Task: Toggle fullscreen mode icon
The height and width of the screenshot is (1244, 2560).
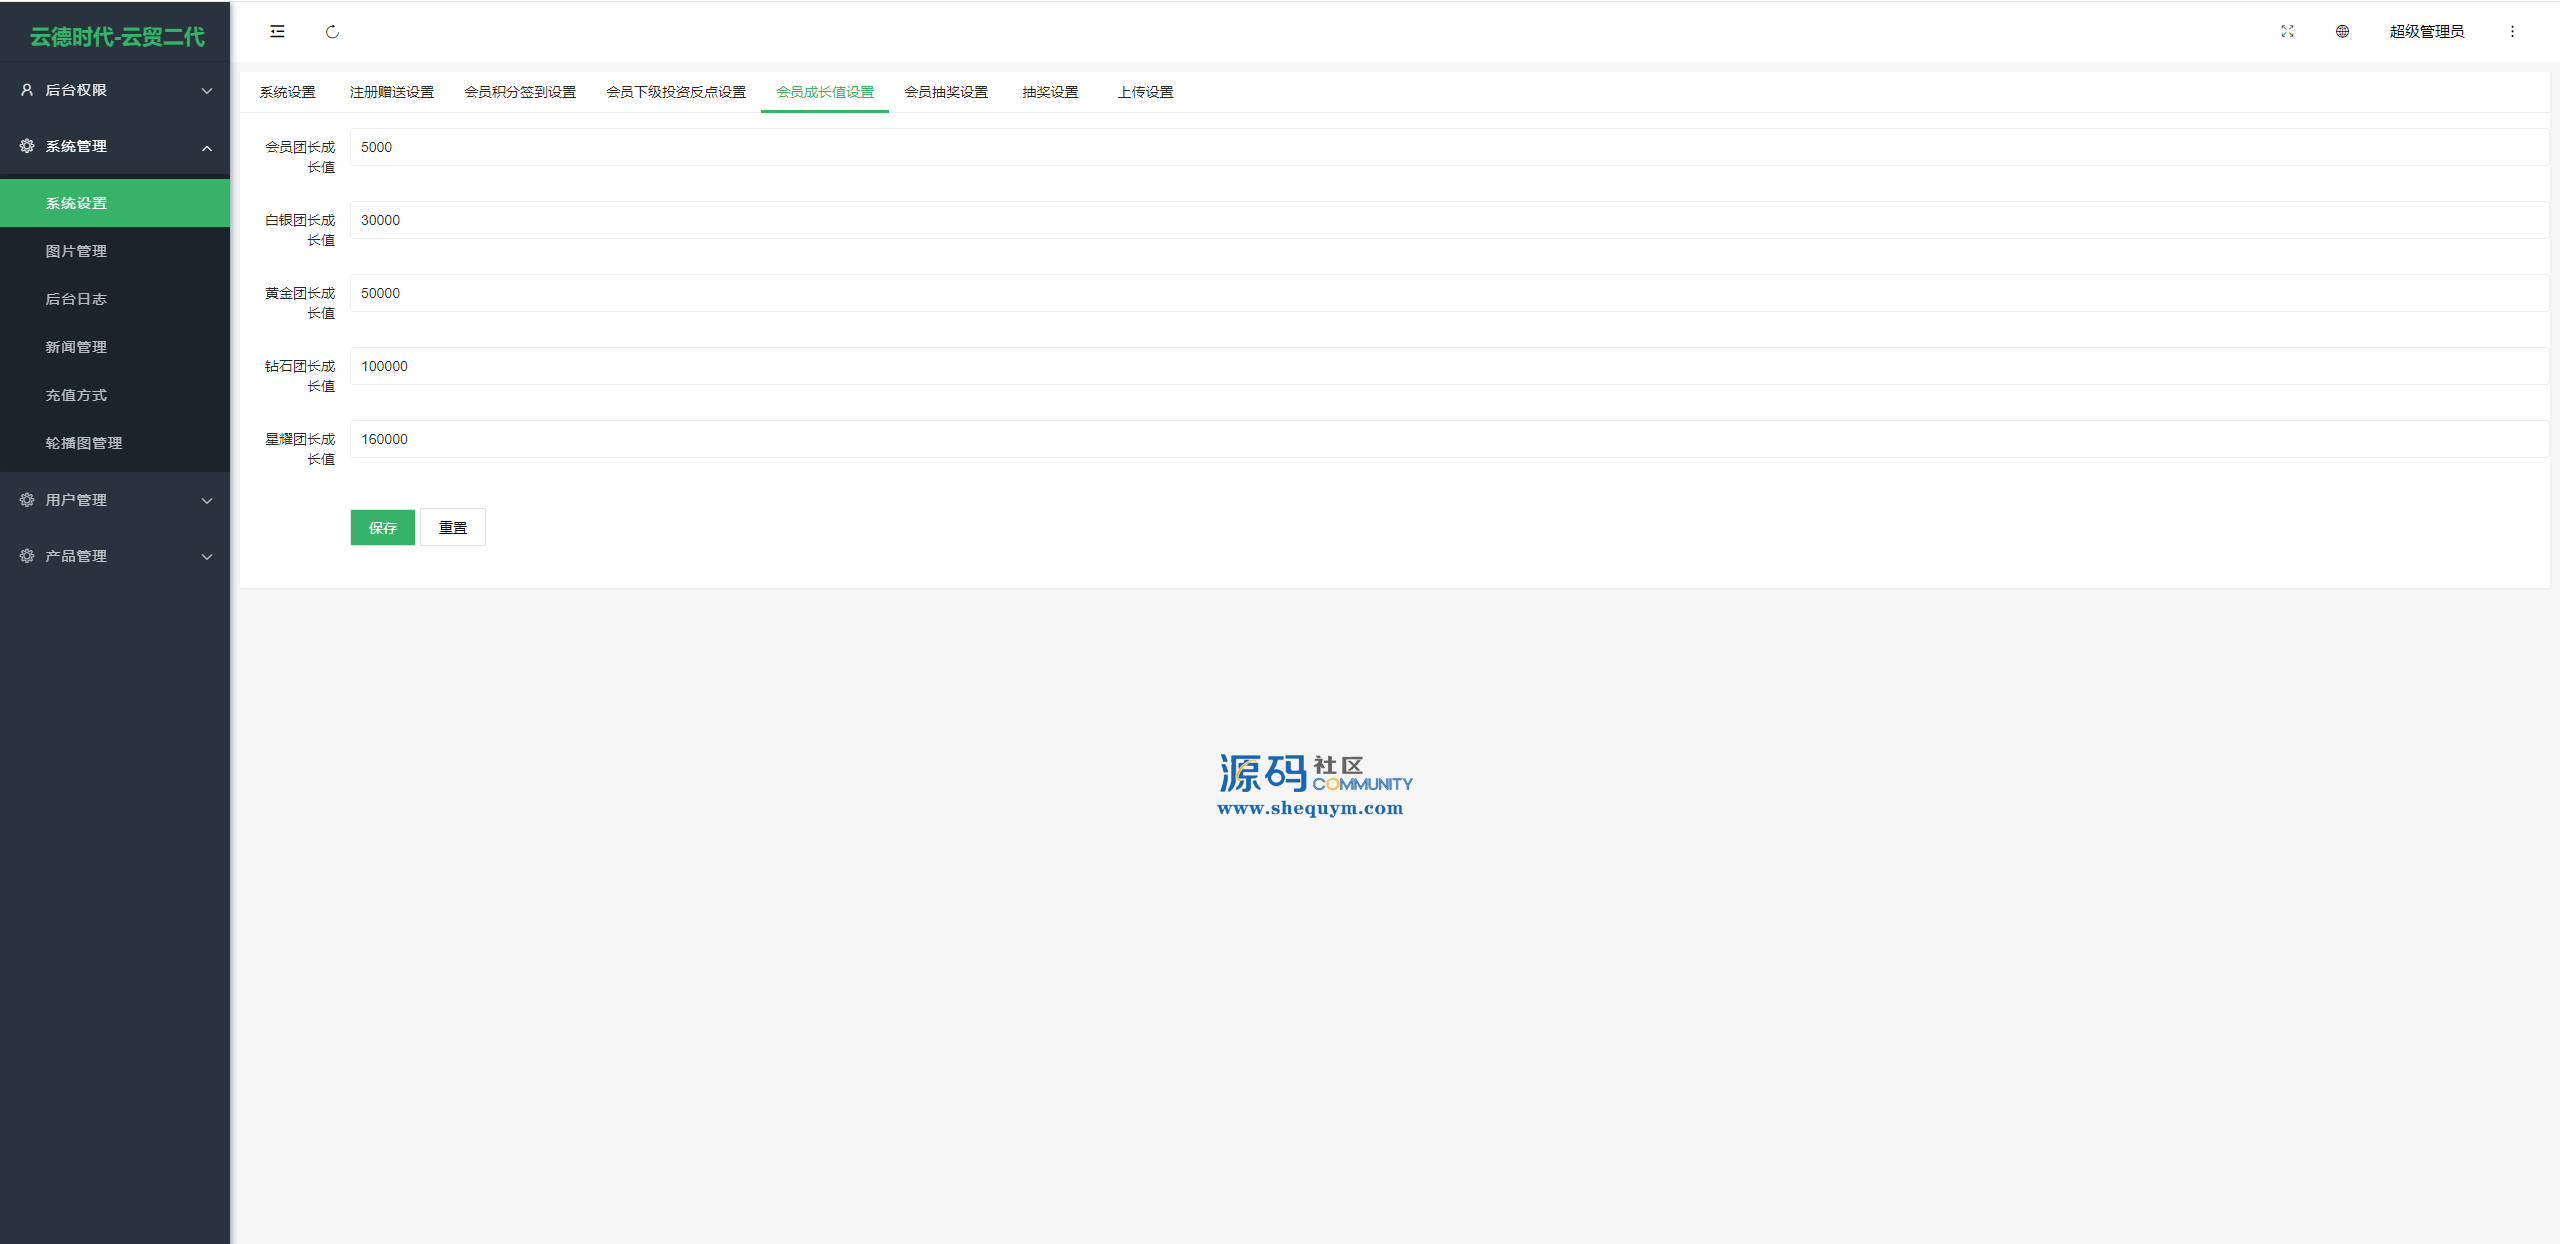Action: click(x=2287, y=32)
